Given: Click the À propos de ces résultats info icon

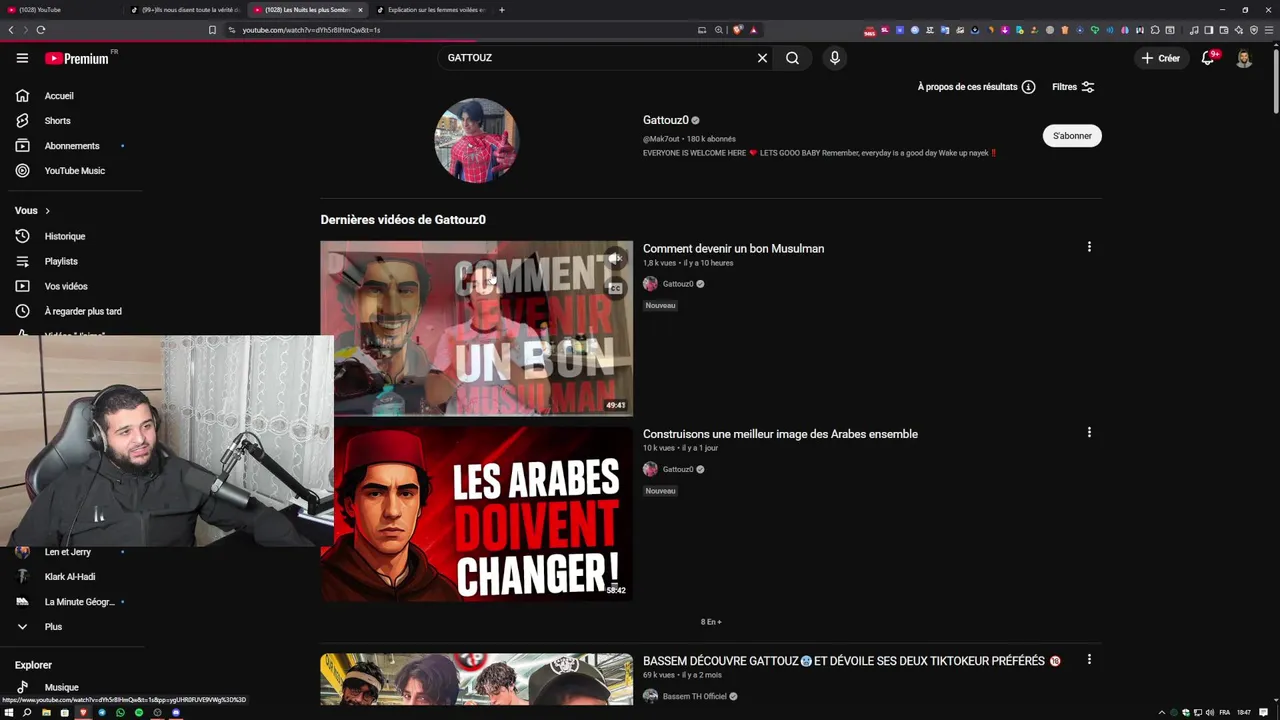Looking at the screenshot, I should click(1028, 87).
